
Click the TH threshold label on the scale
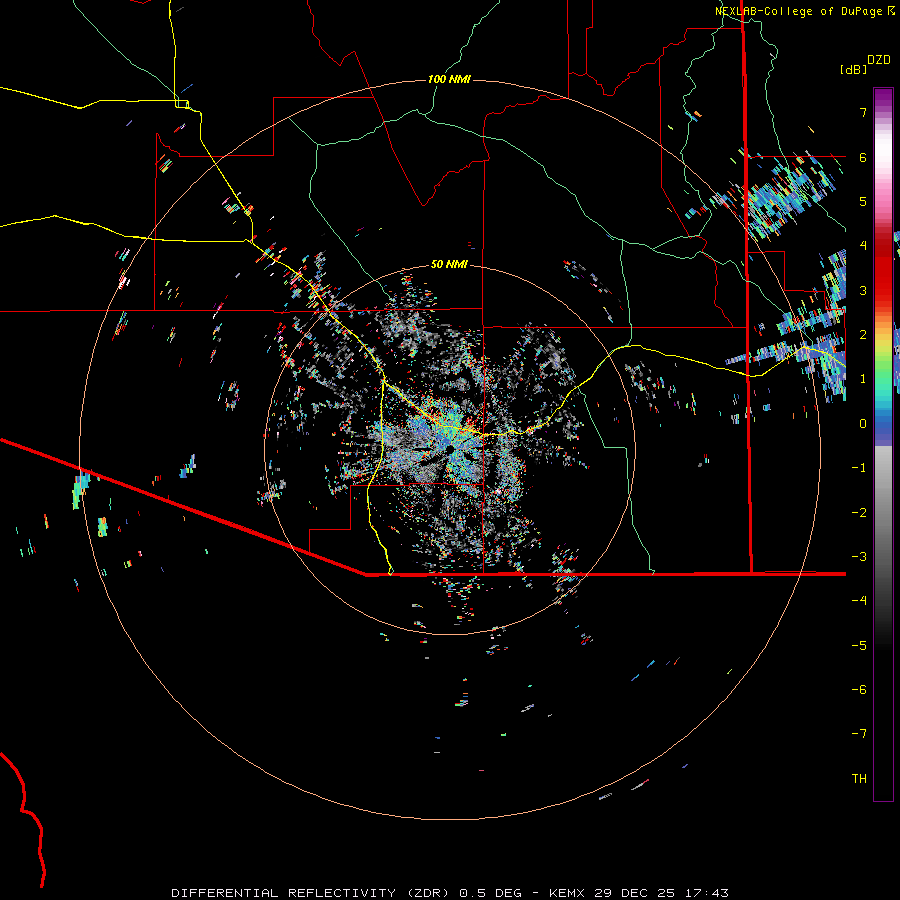click(859, 779)
